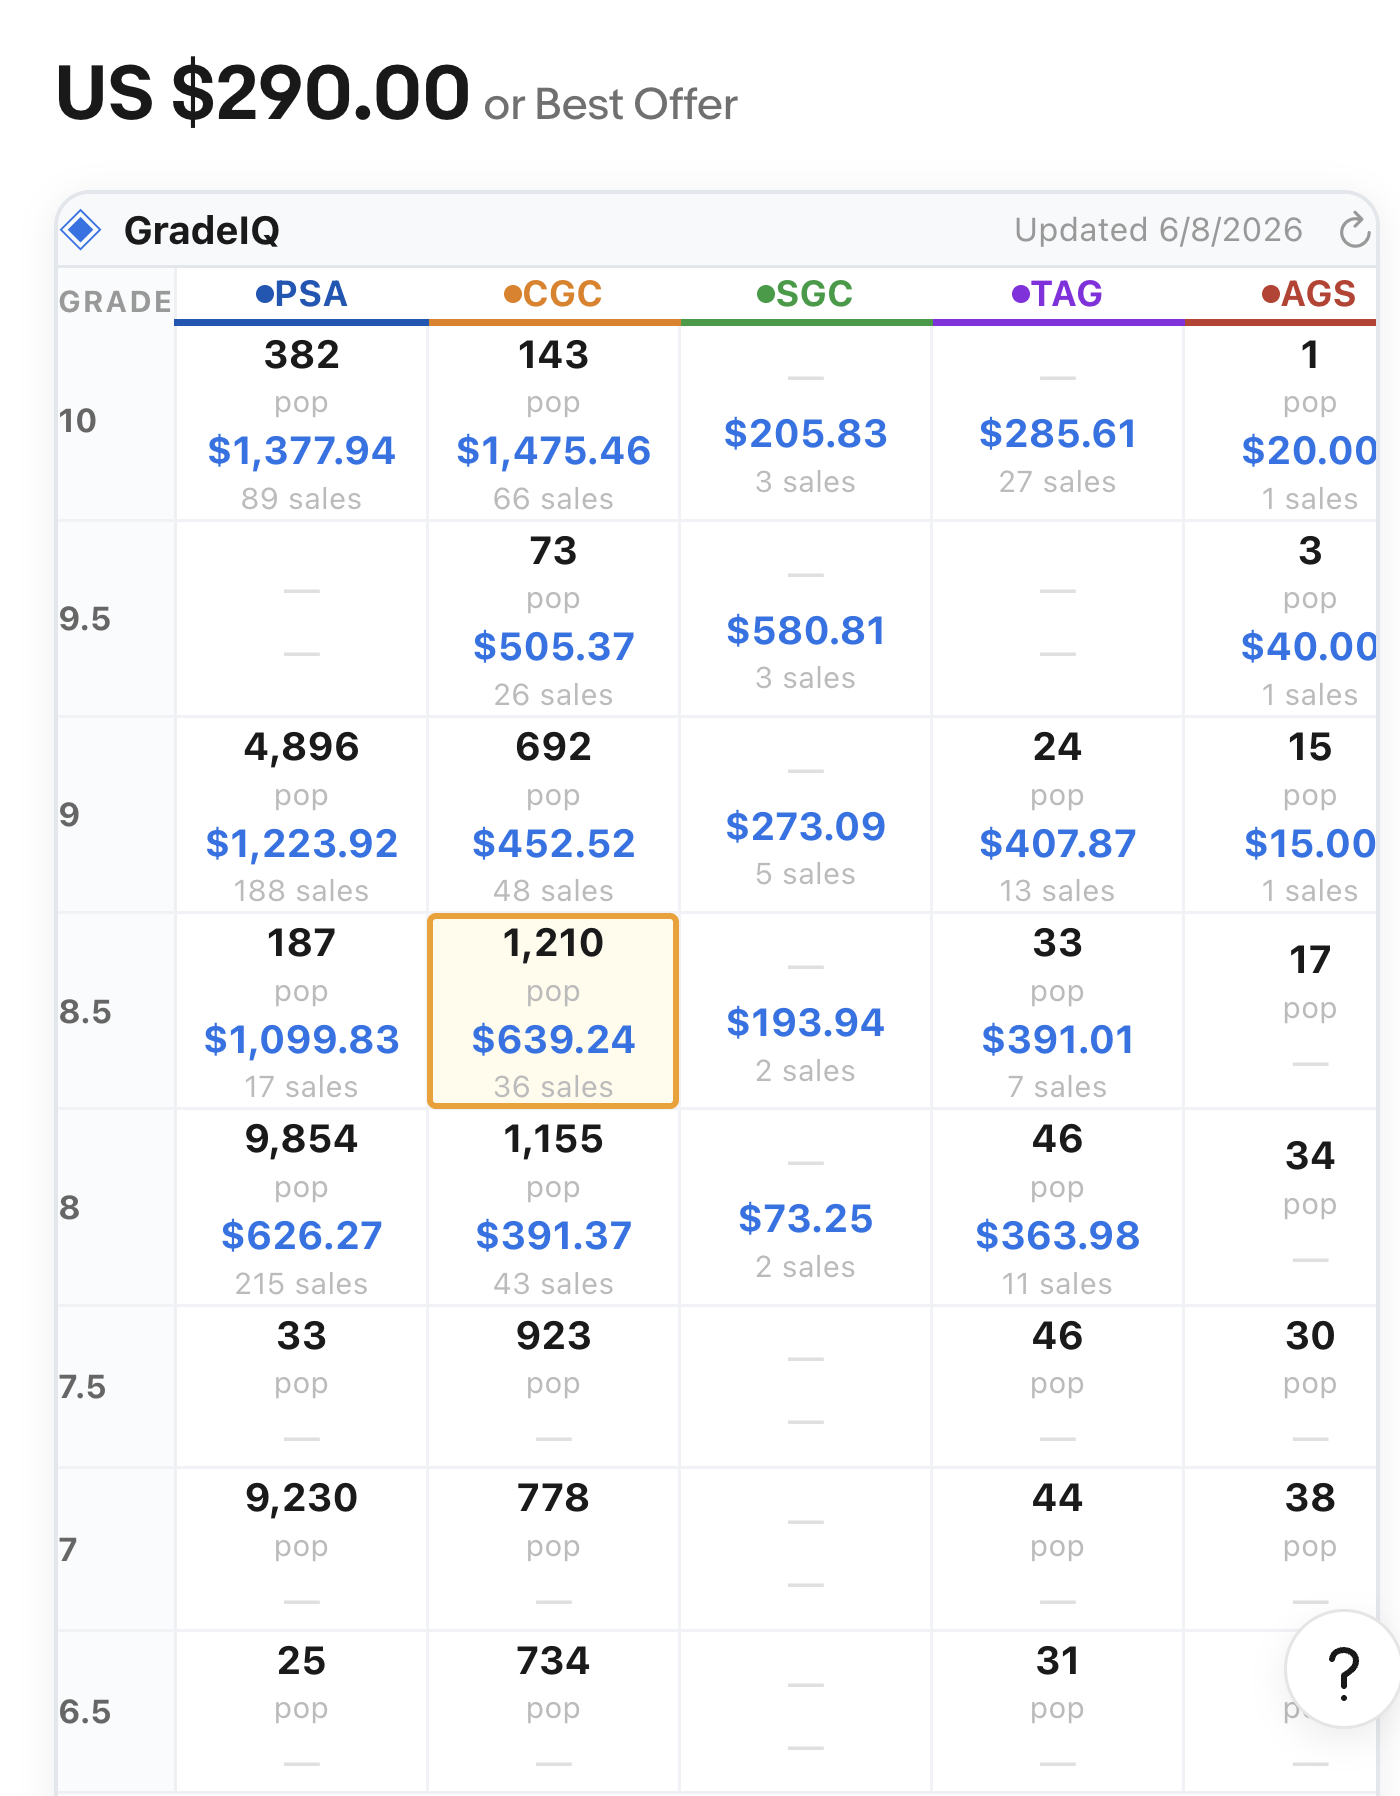
Task: Click the US $290.00 listing price
Action: (x=262, y=93)
